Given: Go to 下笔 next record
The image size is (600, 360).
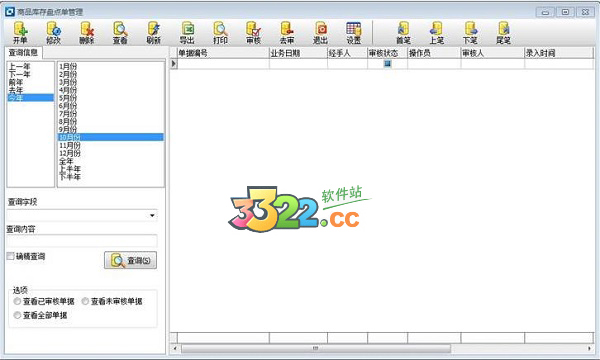Looking at the screenshot, I should click(x=470, y=33).
